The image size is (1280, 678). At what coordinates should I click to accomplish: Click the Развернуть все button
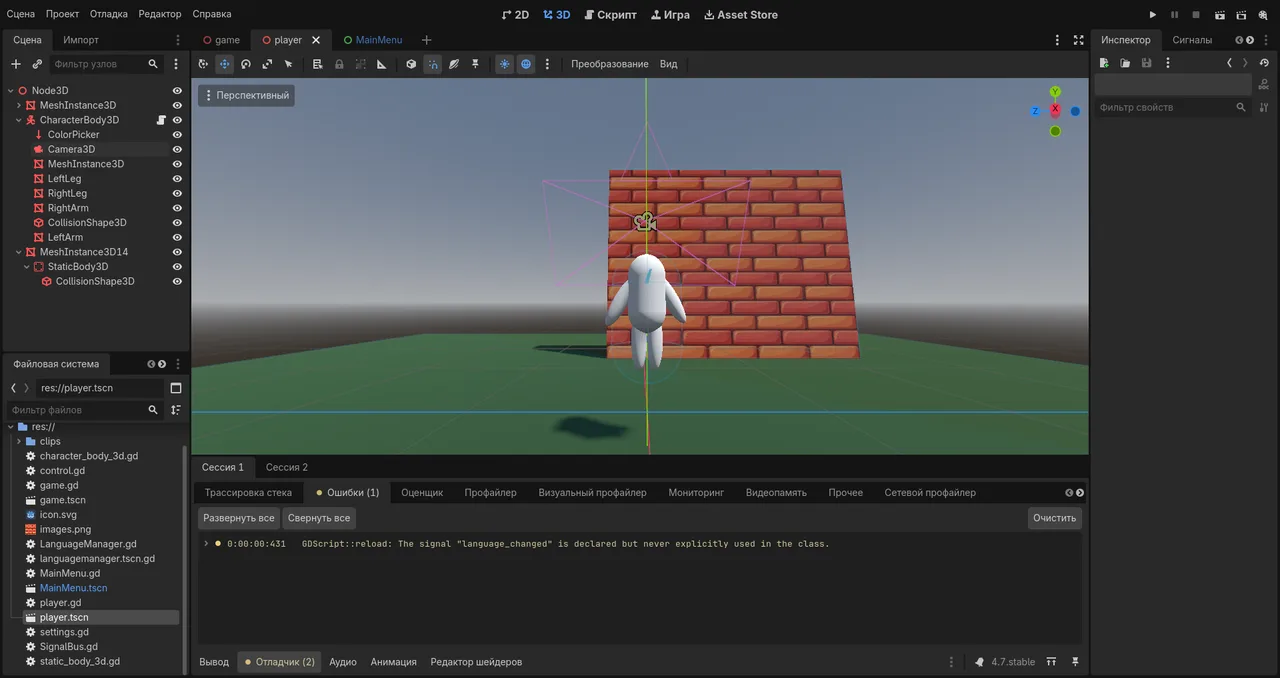pos(238,518)
